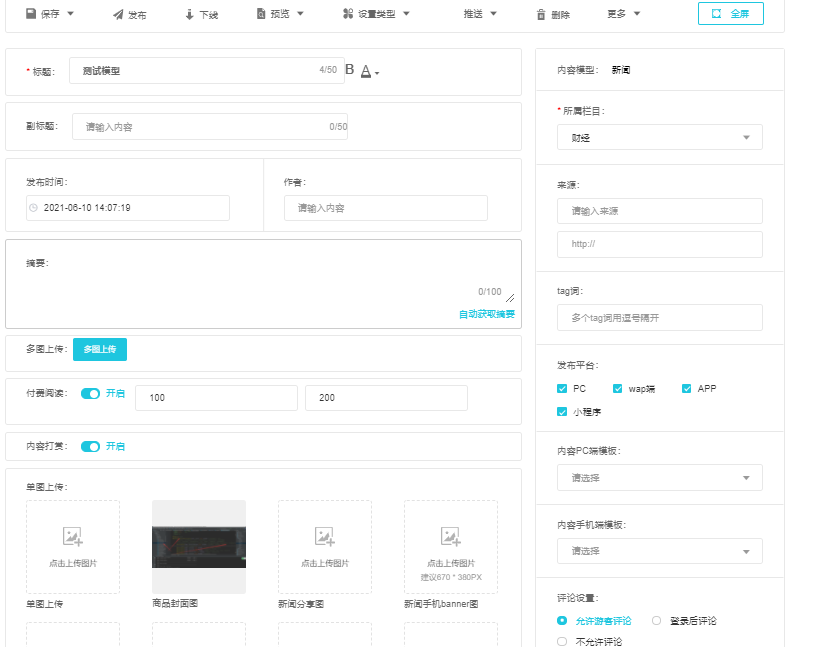Turn off the paid reading switch
The width and height of the screenshot is (822, 647).
point(91,394)
